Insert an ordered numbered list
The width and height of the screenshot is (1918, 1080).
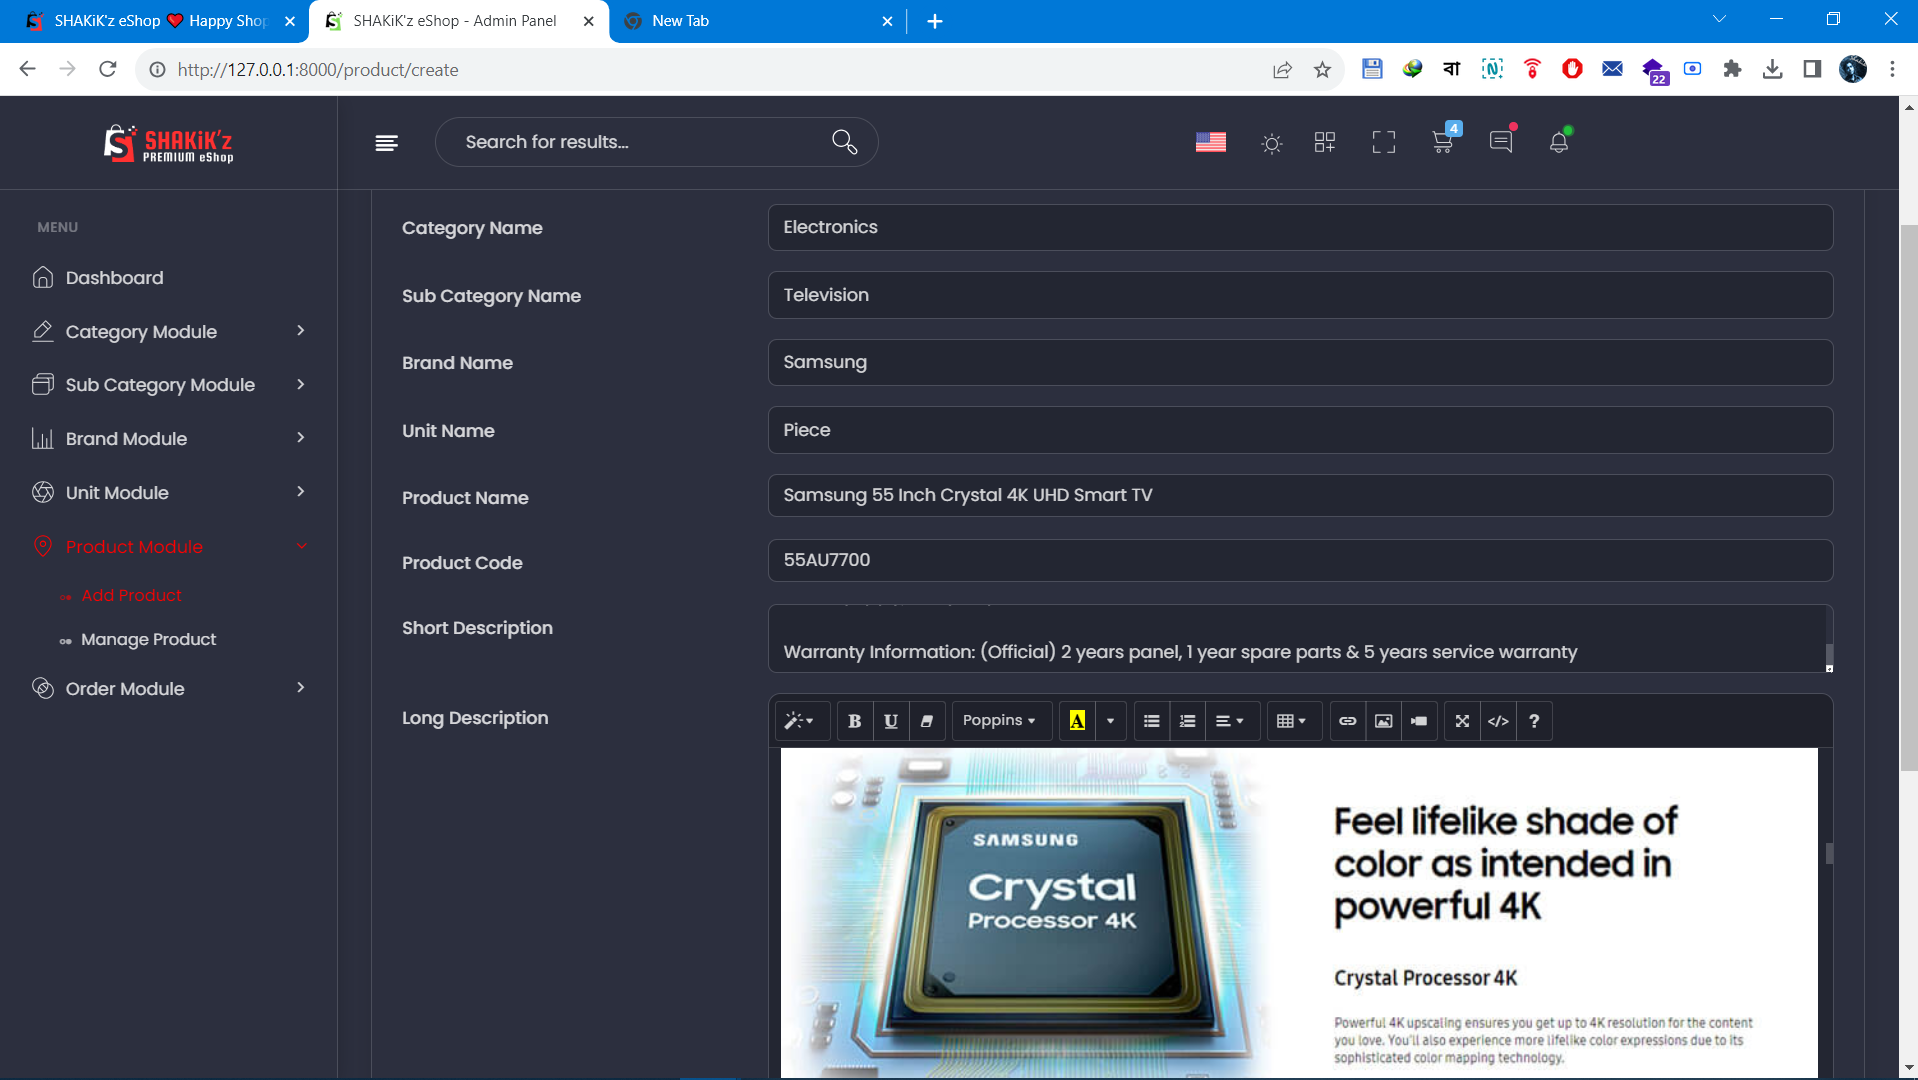coord(1187,721)
